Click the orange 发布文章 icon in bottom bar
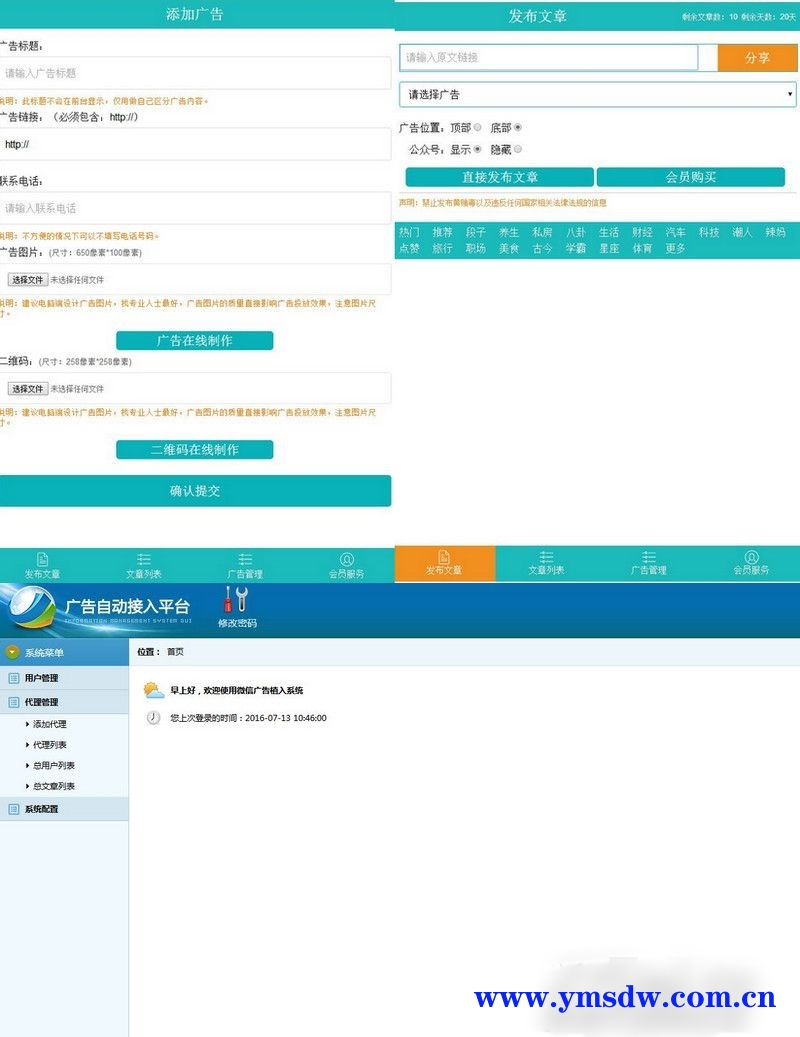Screen dimensions: 800x1037 [444, 557]
